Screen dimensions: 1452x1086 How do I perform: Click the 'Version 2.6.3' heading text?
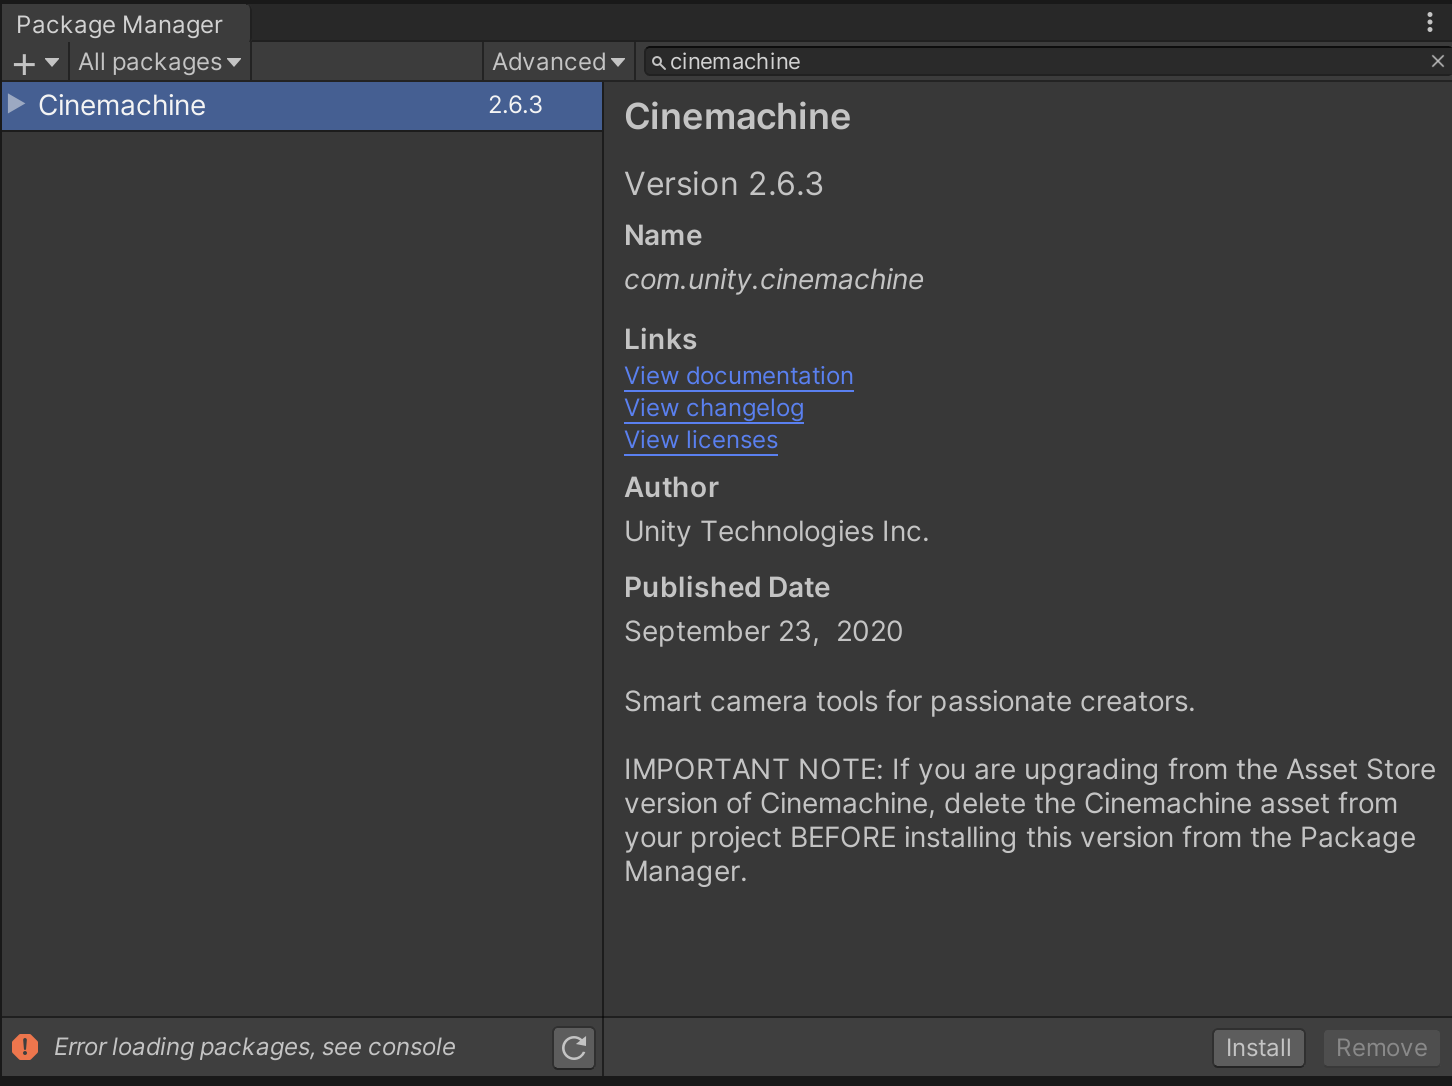[724, 184]
